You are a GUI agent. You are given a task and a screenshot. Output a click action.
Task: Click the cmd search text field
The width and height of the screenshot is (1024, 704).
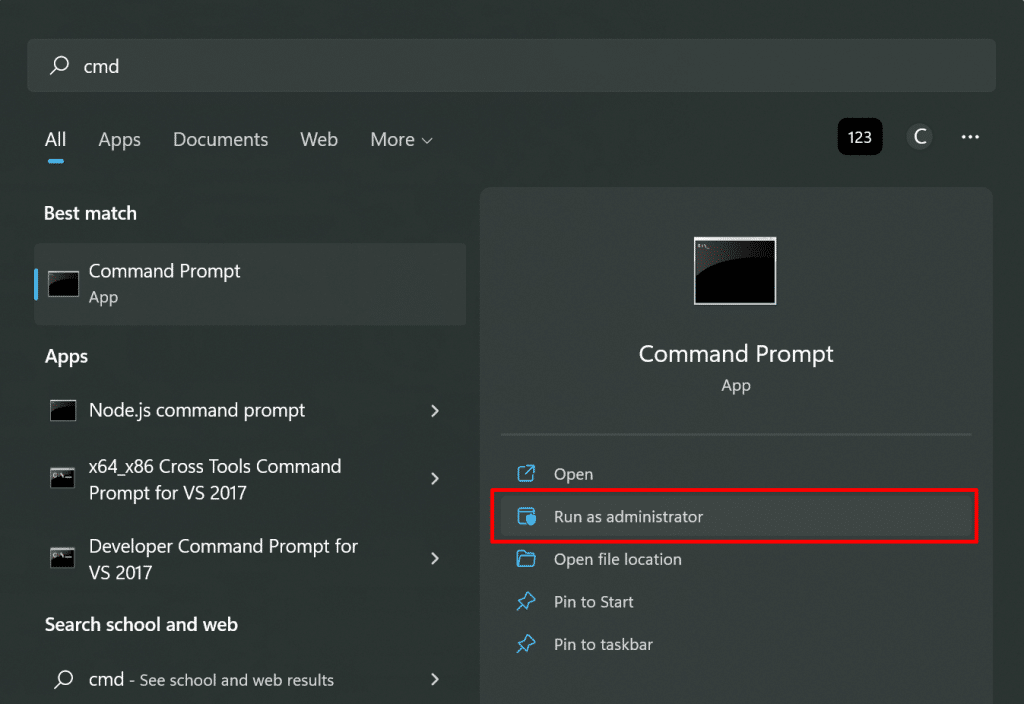pyautogui.click(x=511, y=65)
